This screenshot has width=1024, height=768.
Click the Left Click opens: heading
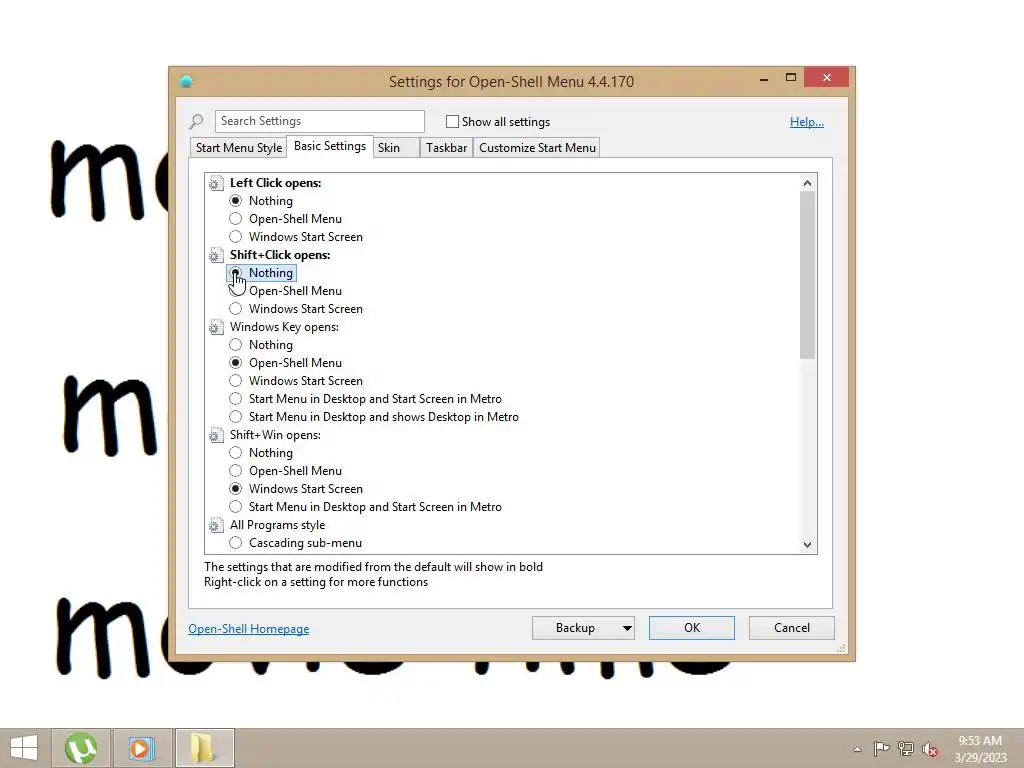point(276,184)
